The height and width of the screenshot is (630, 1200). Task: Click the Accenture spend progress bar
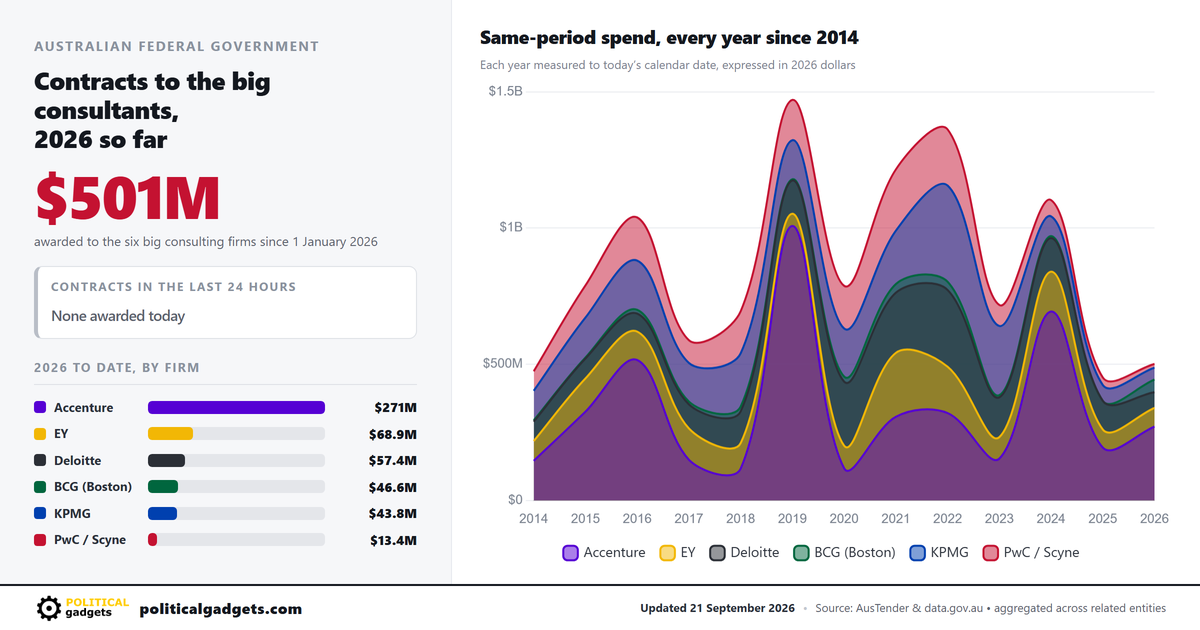pyautogui.click(x=237, y=407)
